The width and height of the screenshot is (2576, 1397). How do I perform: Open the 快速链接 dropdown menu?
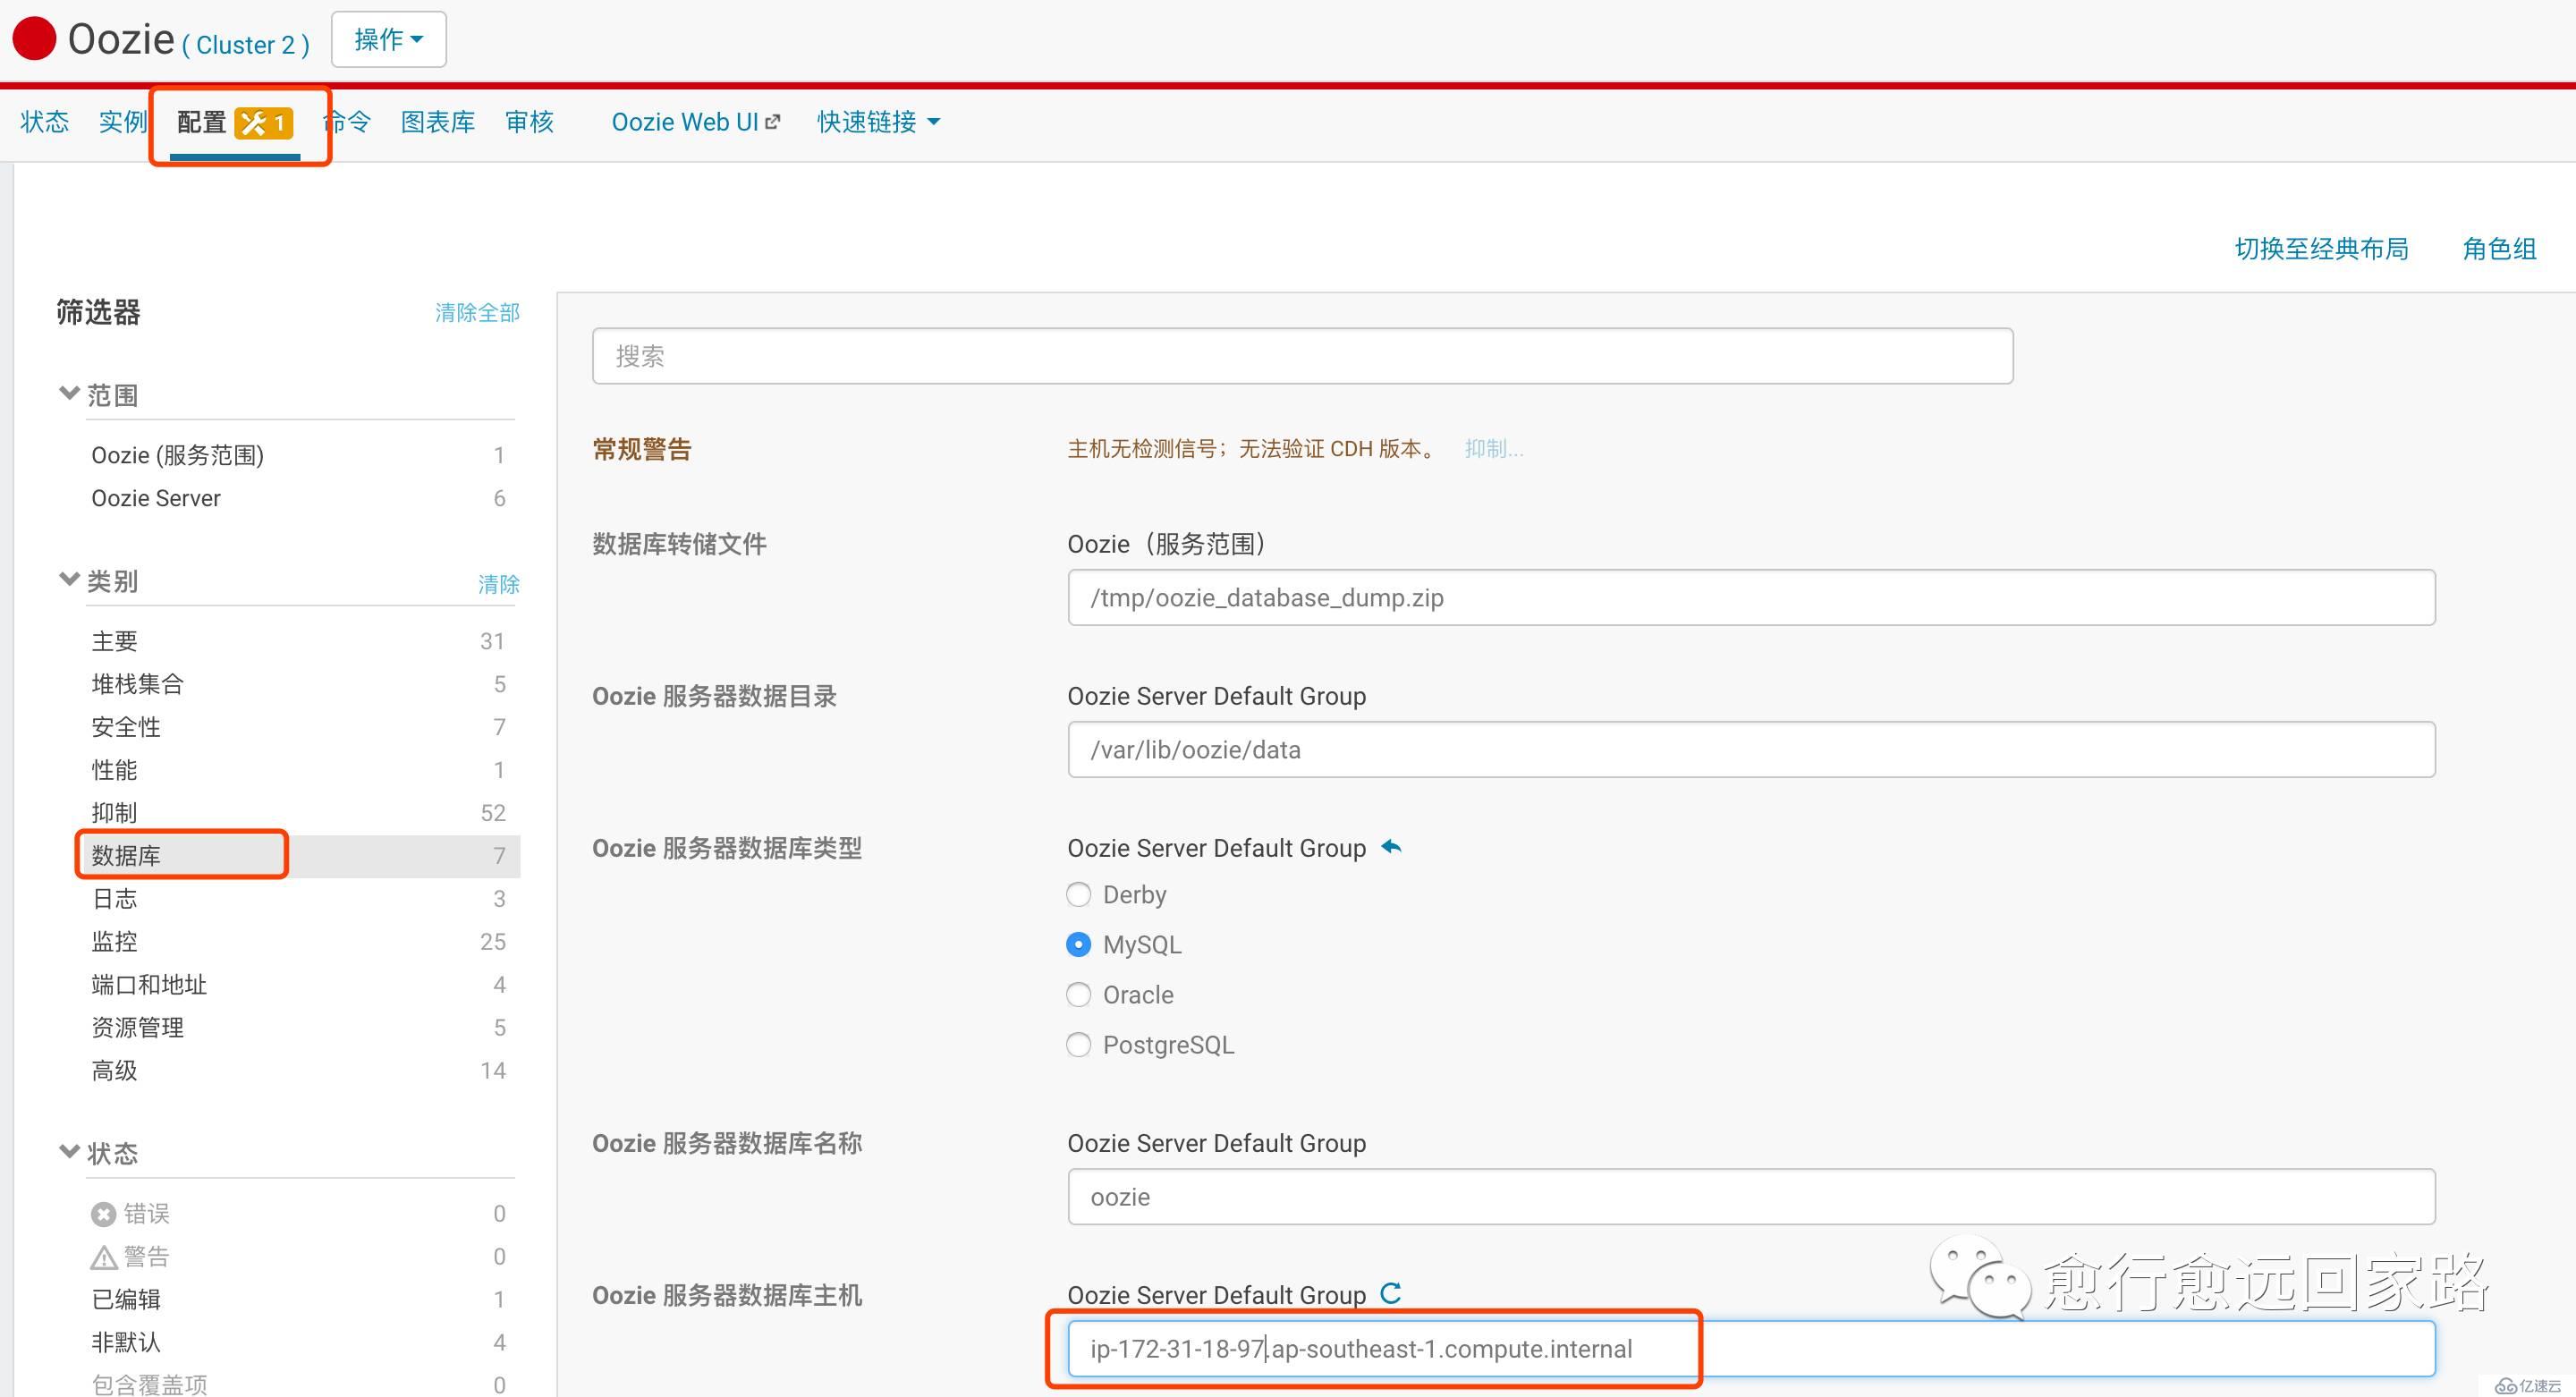(x=878, y=122)
